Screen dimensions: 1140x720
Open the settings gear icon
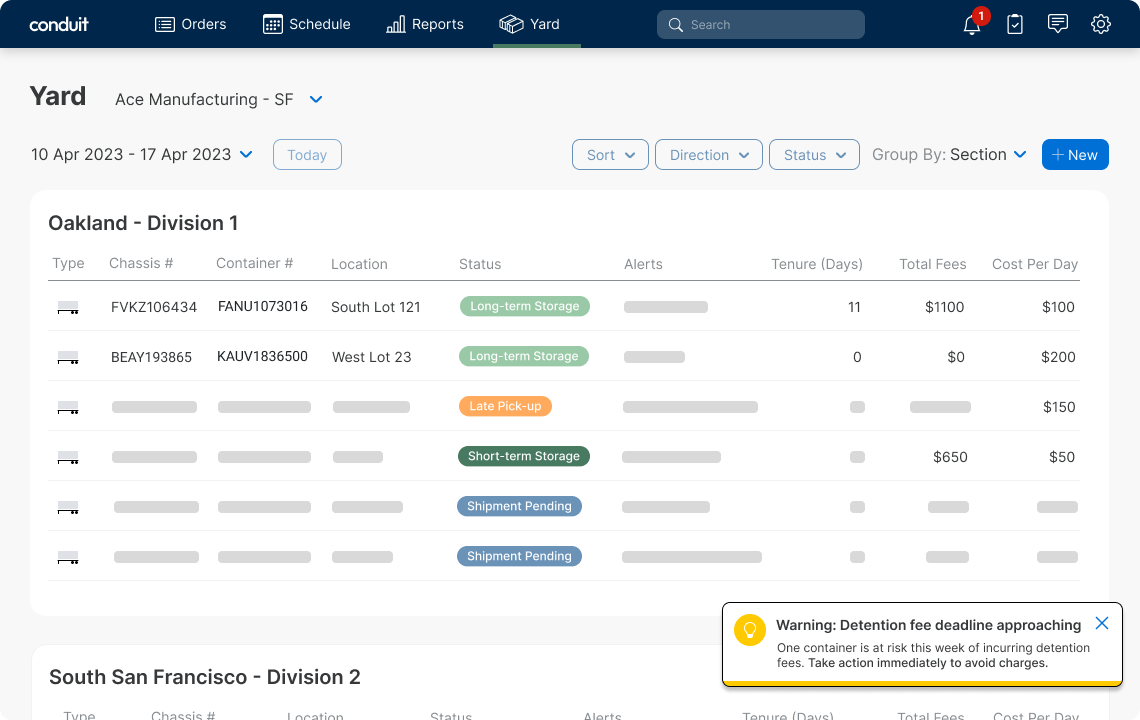(x=1100, y=24)
